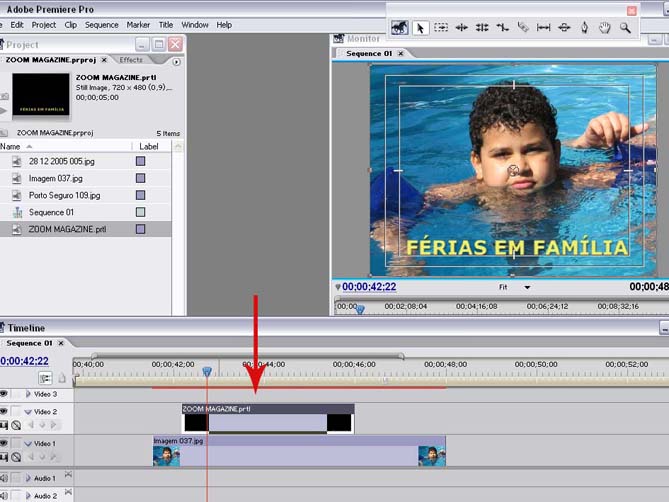Mute the Audio 1 track speaker

pos(4,479)
